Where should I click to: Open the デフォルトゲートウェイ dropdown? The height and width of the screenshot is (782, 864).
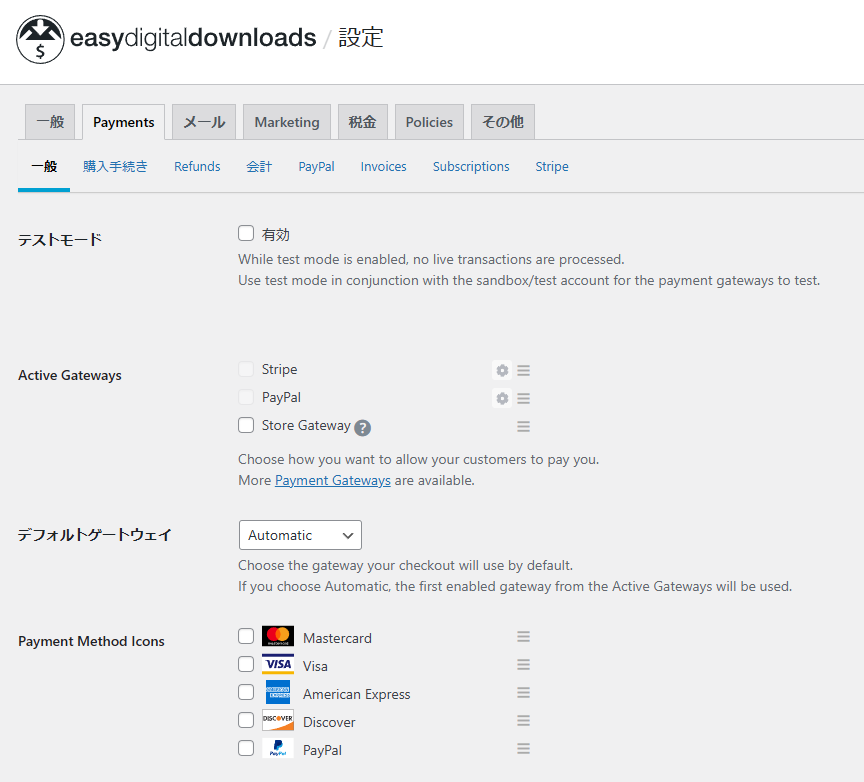[299, 534]
